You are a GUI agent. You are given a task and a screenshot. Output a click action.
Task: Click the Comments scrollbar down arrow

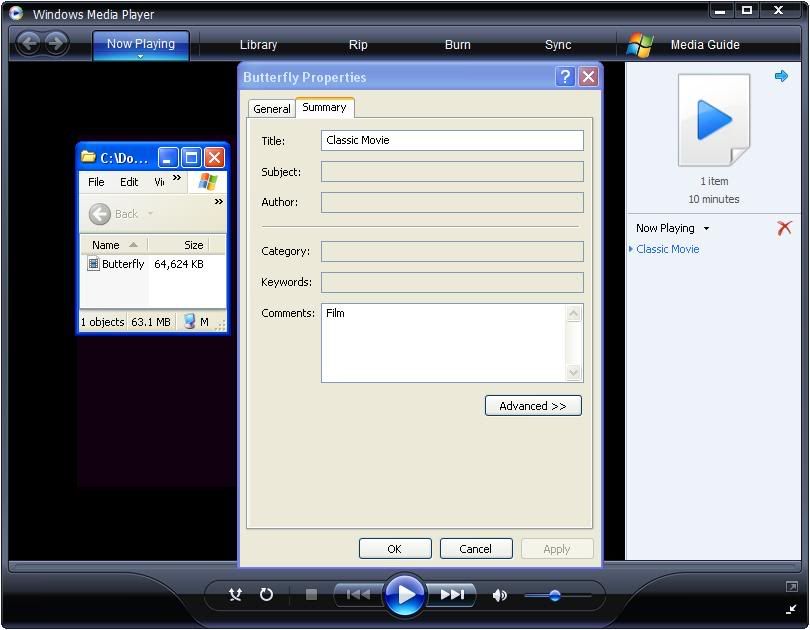[574, 372]
